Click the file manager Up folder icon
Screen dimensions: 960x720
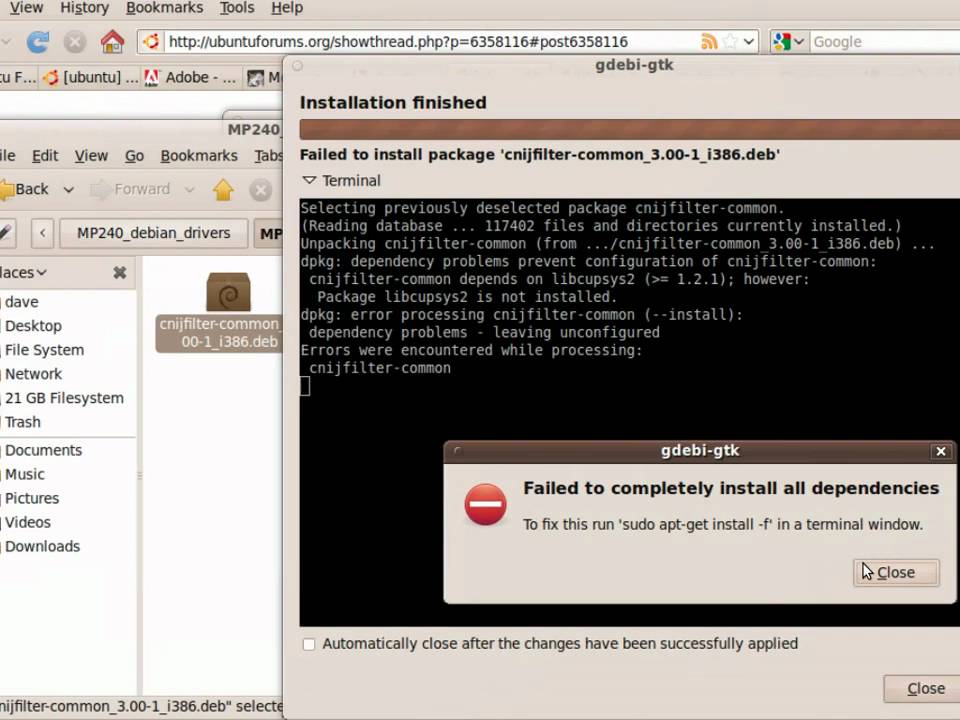pyautogui.click(x=223, y=190)
